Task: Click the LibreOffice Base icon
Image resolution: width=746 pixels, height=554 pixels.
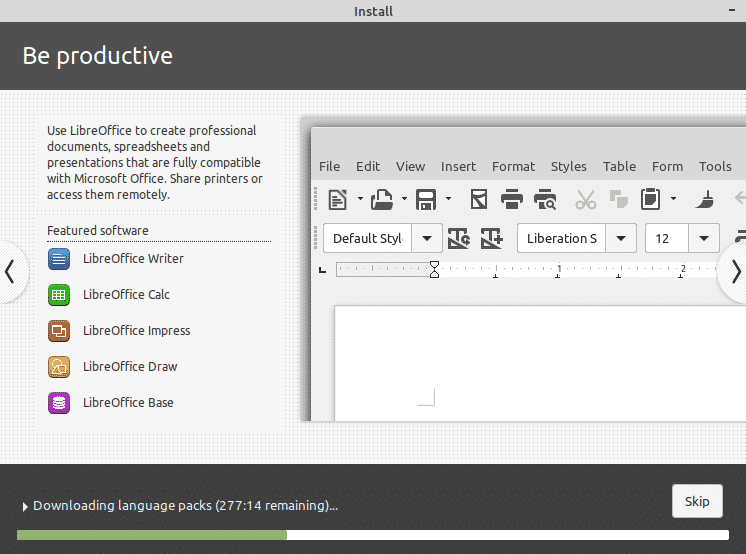Action: [59, 403]
